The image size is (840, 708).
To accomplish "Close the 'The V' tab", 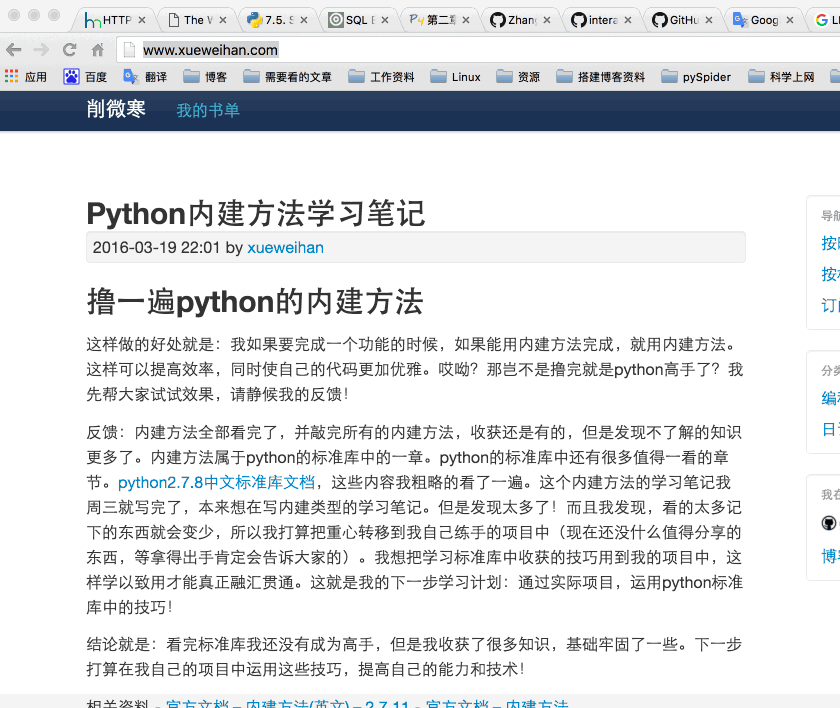I will point(223,20).
